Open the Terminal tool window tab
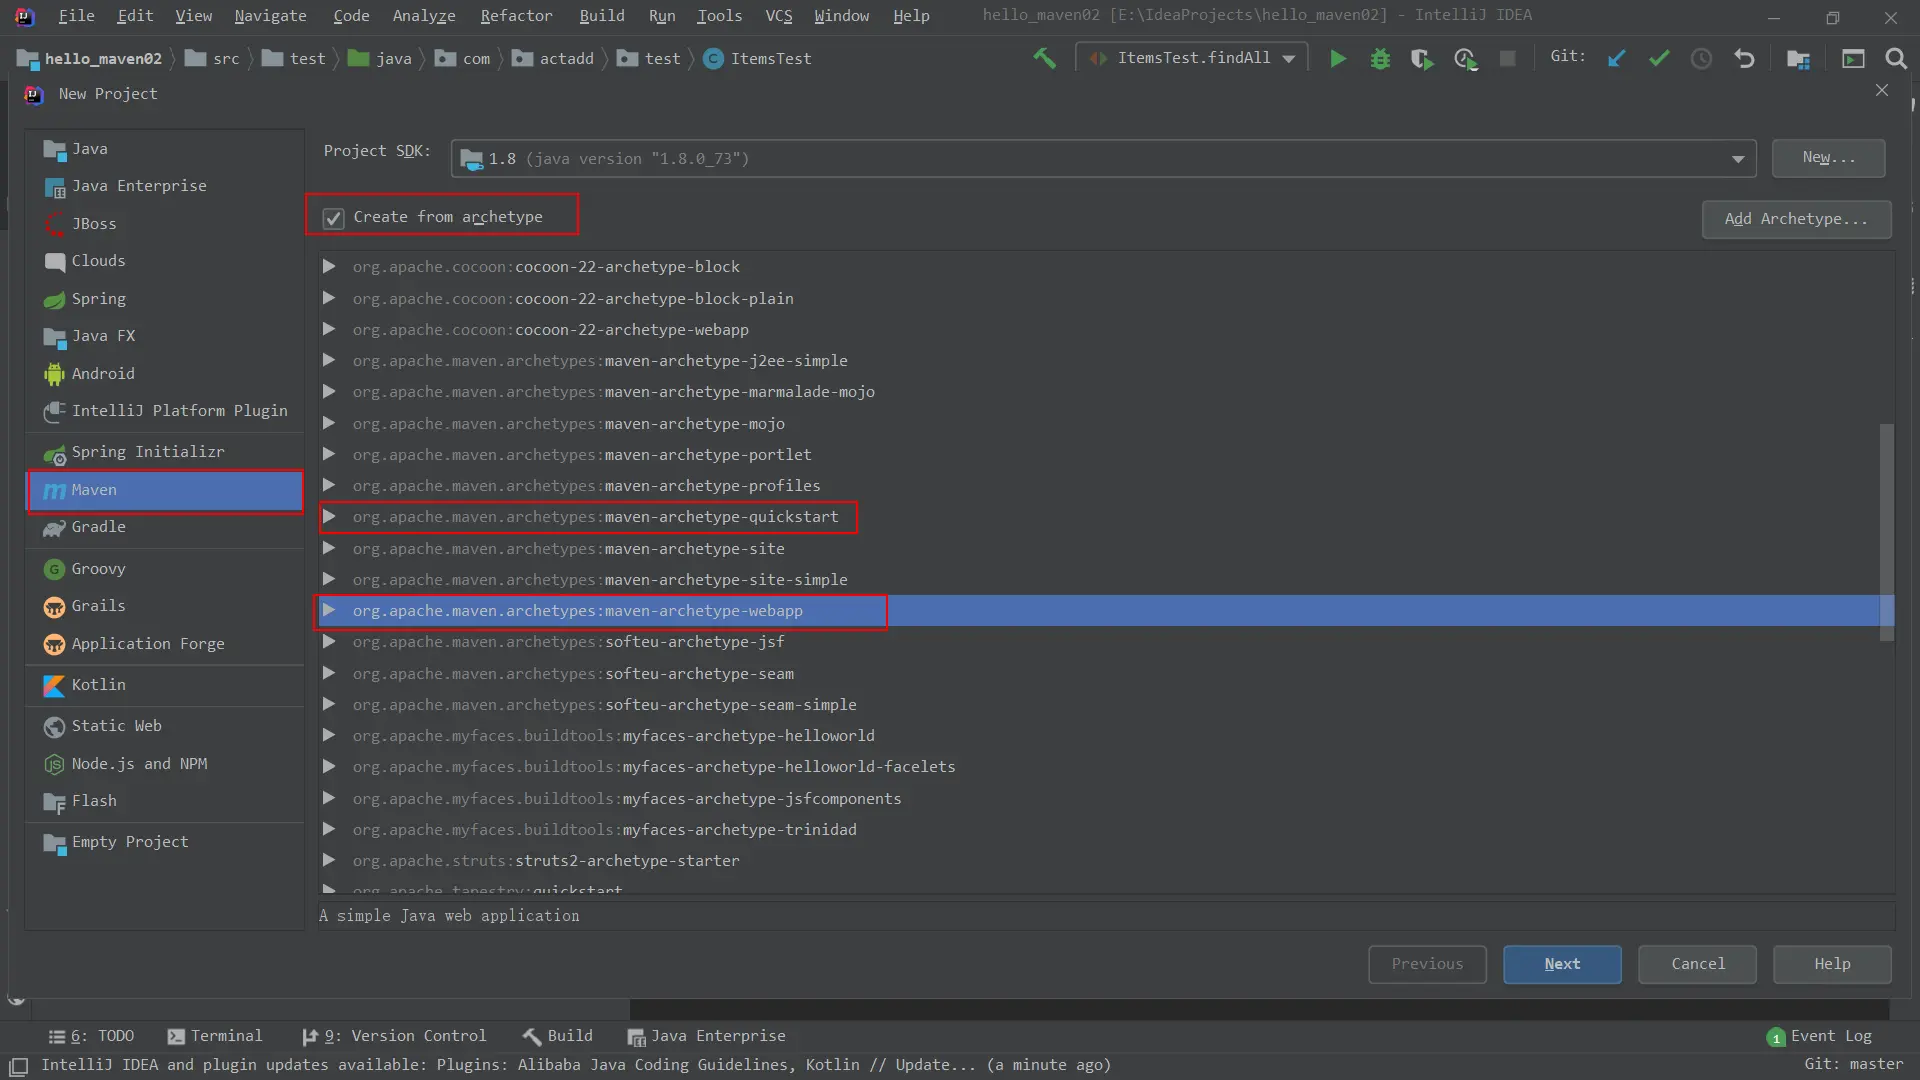Screen dimensions: 1920x1080 [x=215, y=1036]
